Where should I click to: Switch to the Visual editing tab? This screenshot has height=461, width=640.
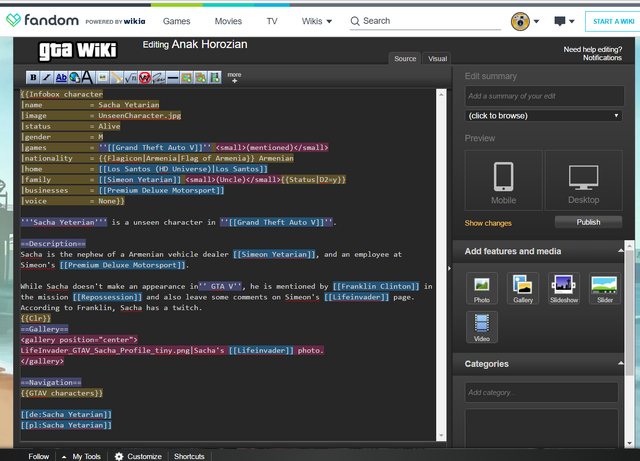[437, 59]
